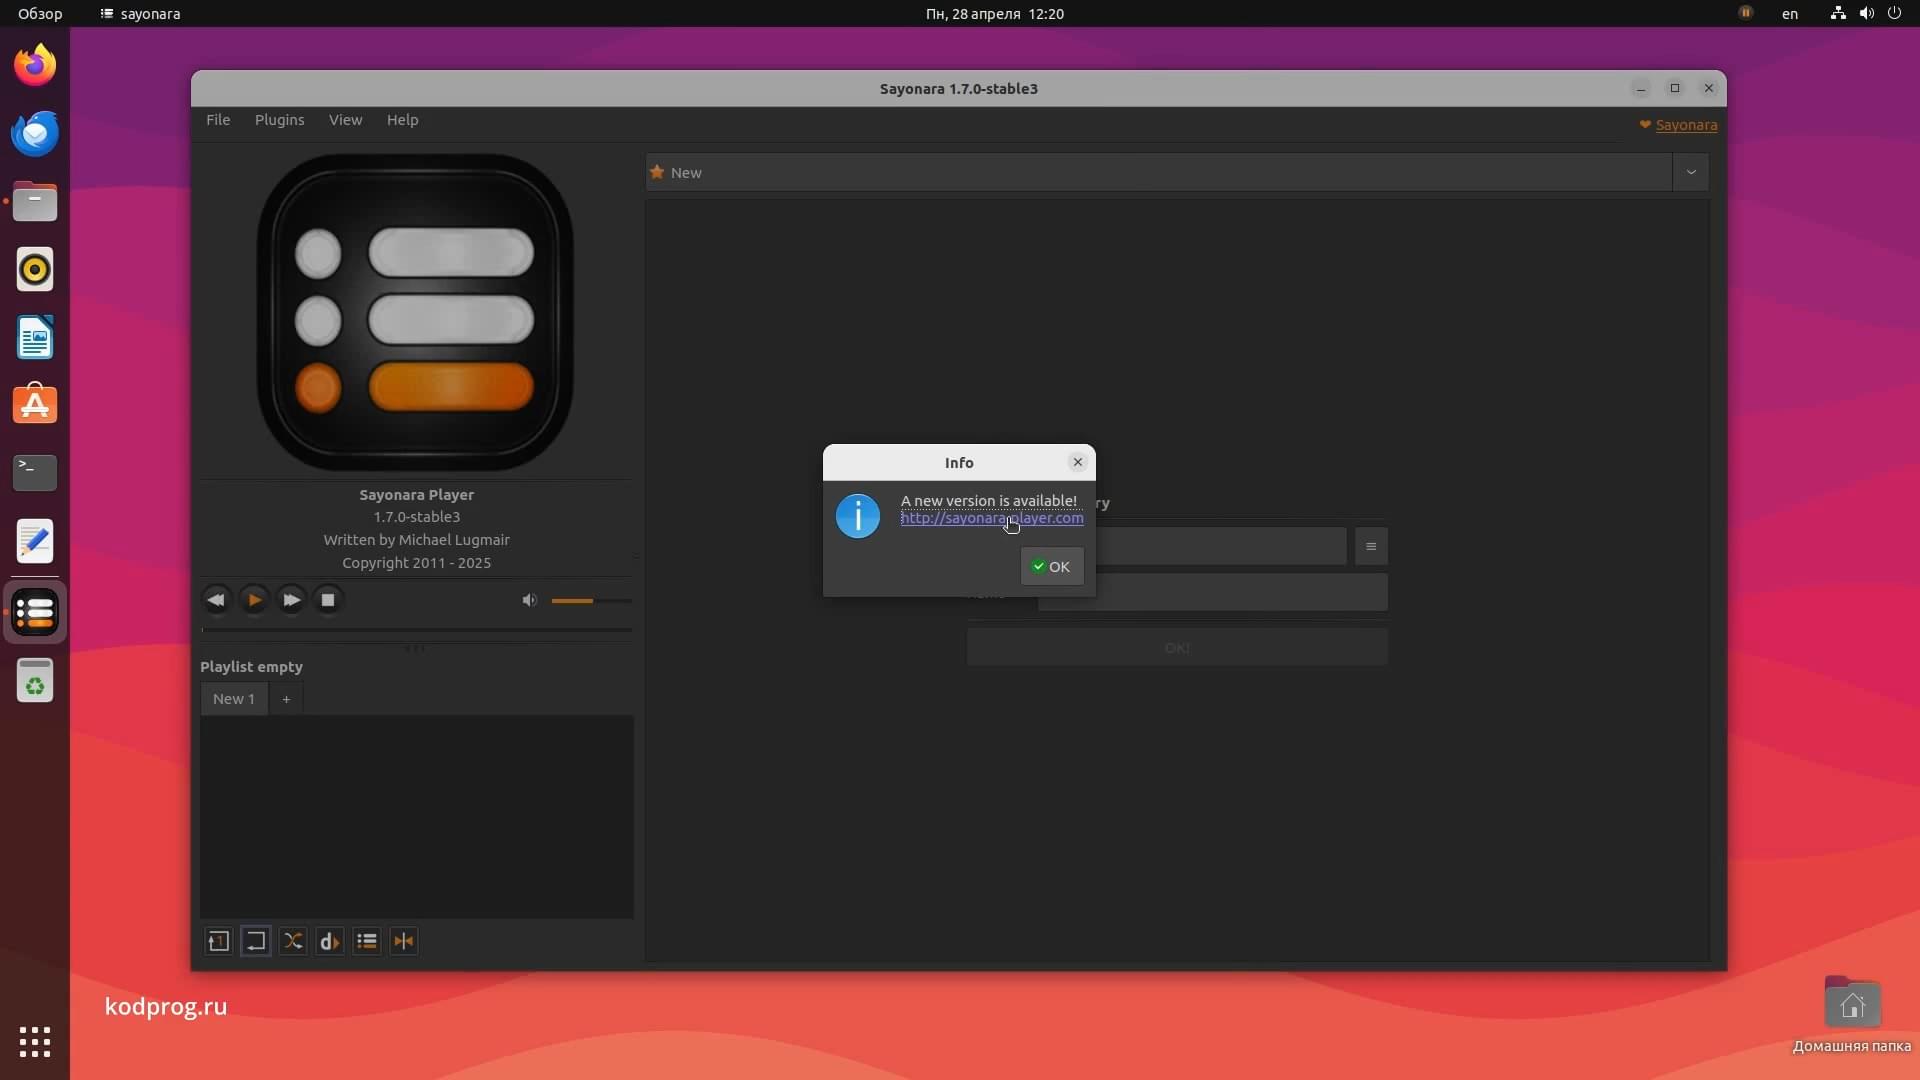Mute the volume via speaker icon
The width and height of the screenshot is (1920, 1080).
pyautogui.click(x=529, y=600)
